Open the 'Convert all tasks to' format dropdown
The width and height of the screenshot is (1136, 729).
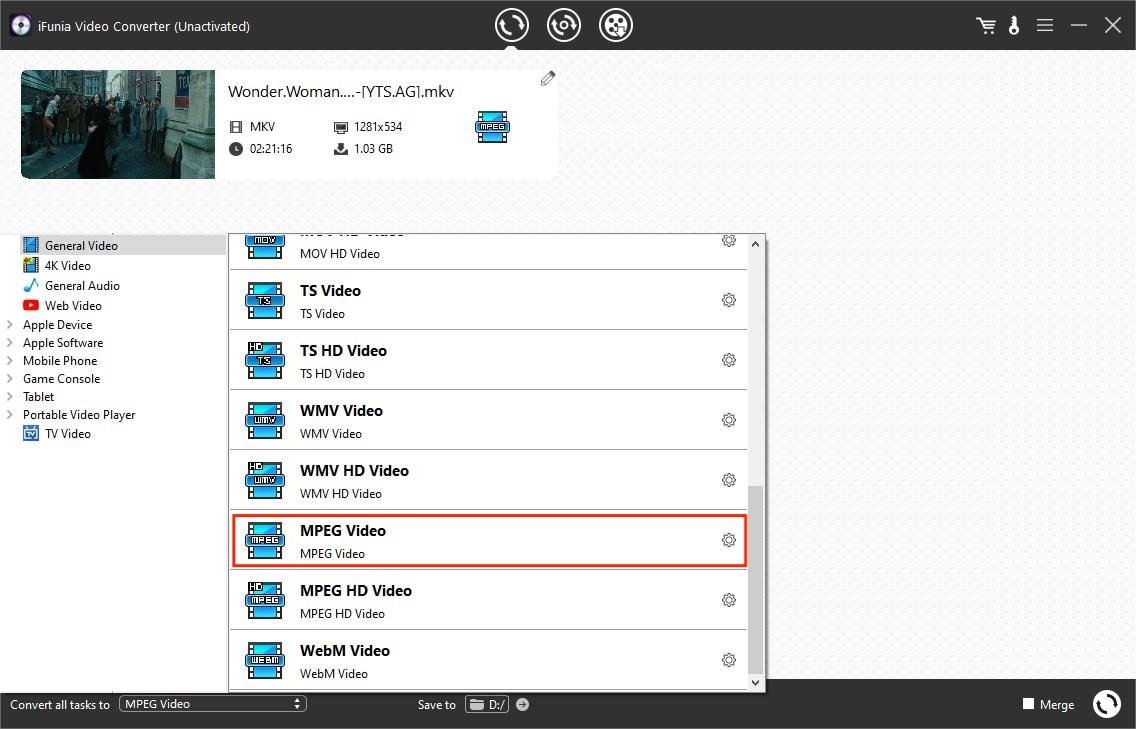pos(212,704)
